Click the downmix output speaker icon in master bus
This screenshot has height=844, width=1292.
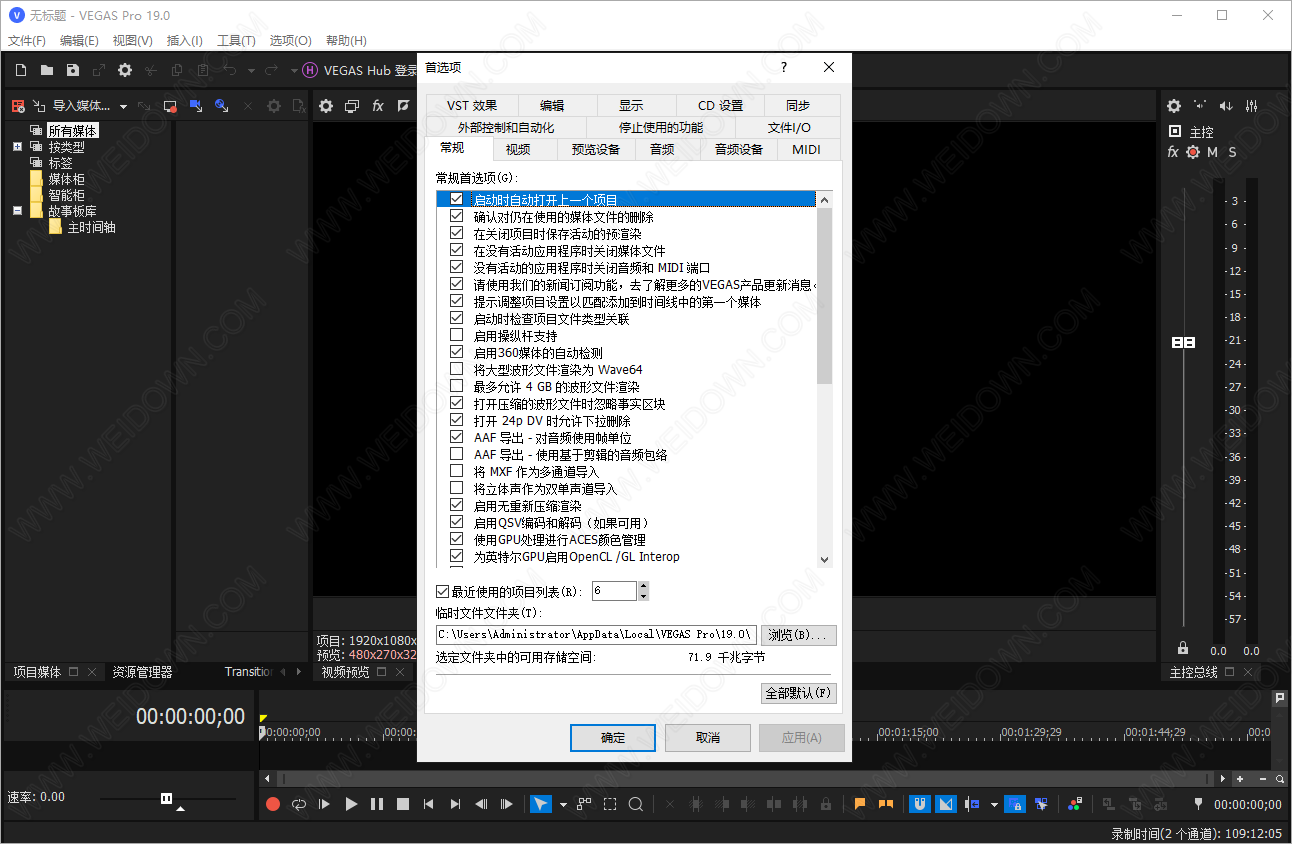pos(1200,106)
